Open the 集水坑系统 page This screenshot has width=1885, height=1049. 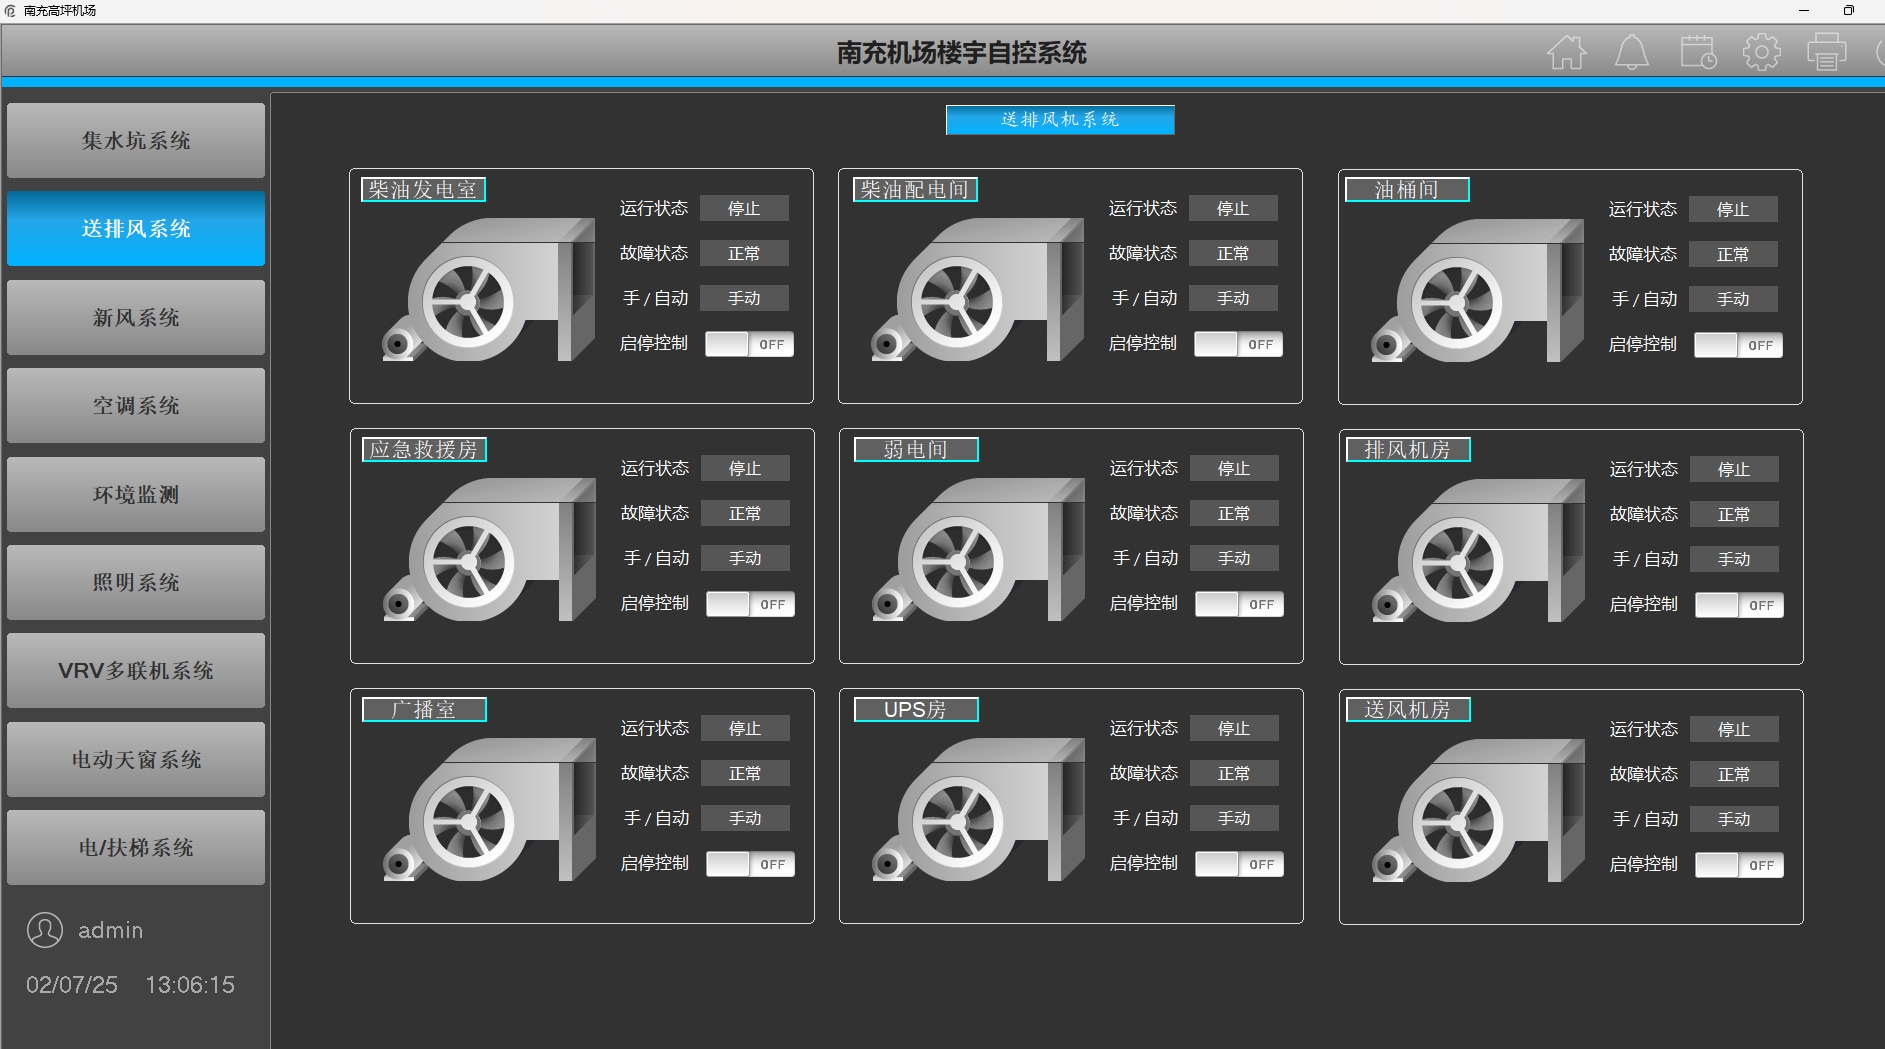[x=136, y=141]
